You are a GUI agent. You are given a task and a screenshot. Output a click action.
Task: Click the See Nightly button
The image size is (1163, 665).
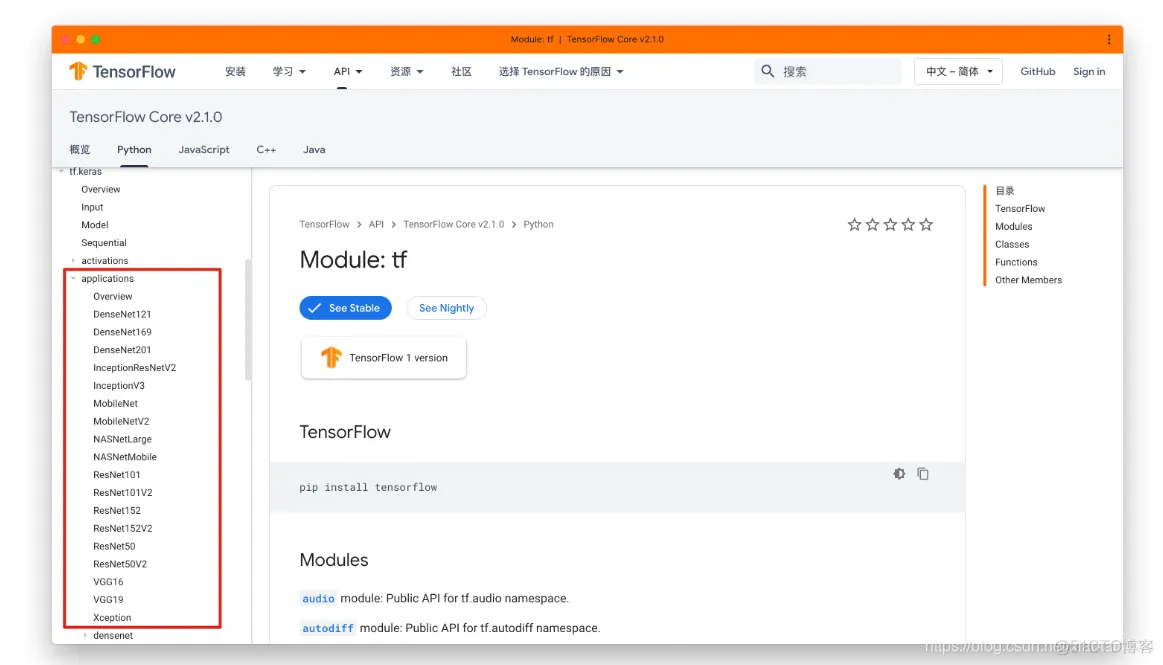pos(447,308)
